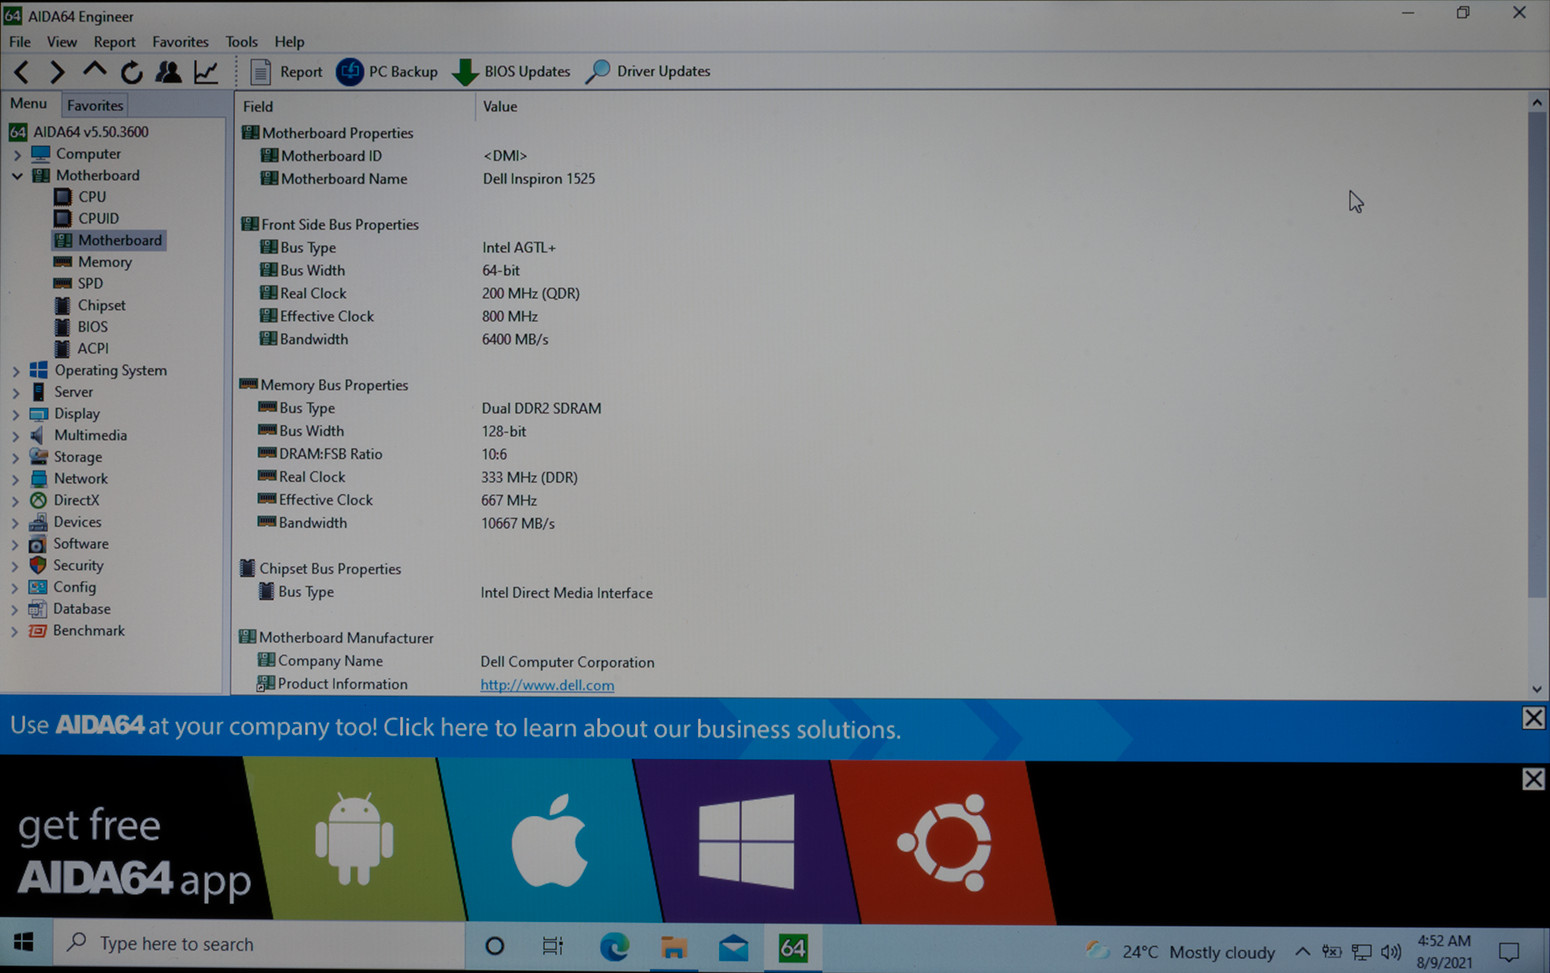Screen dimensions: 1550x973
Task: Click the Windows taskbar search box
Action: point(260,944)
